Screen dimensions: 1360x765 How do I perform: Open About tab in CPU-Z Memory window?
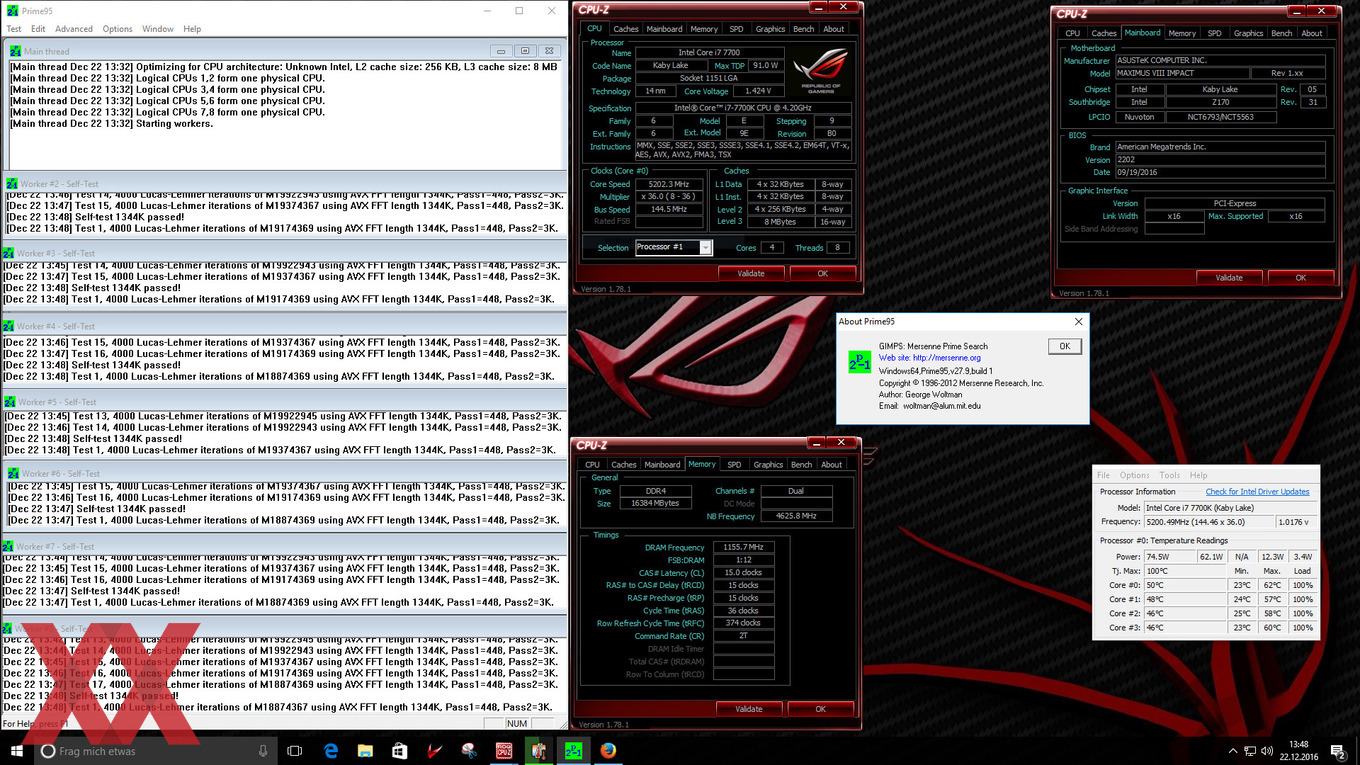[832, 464]
